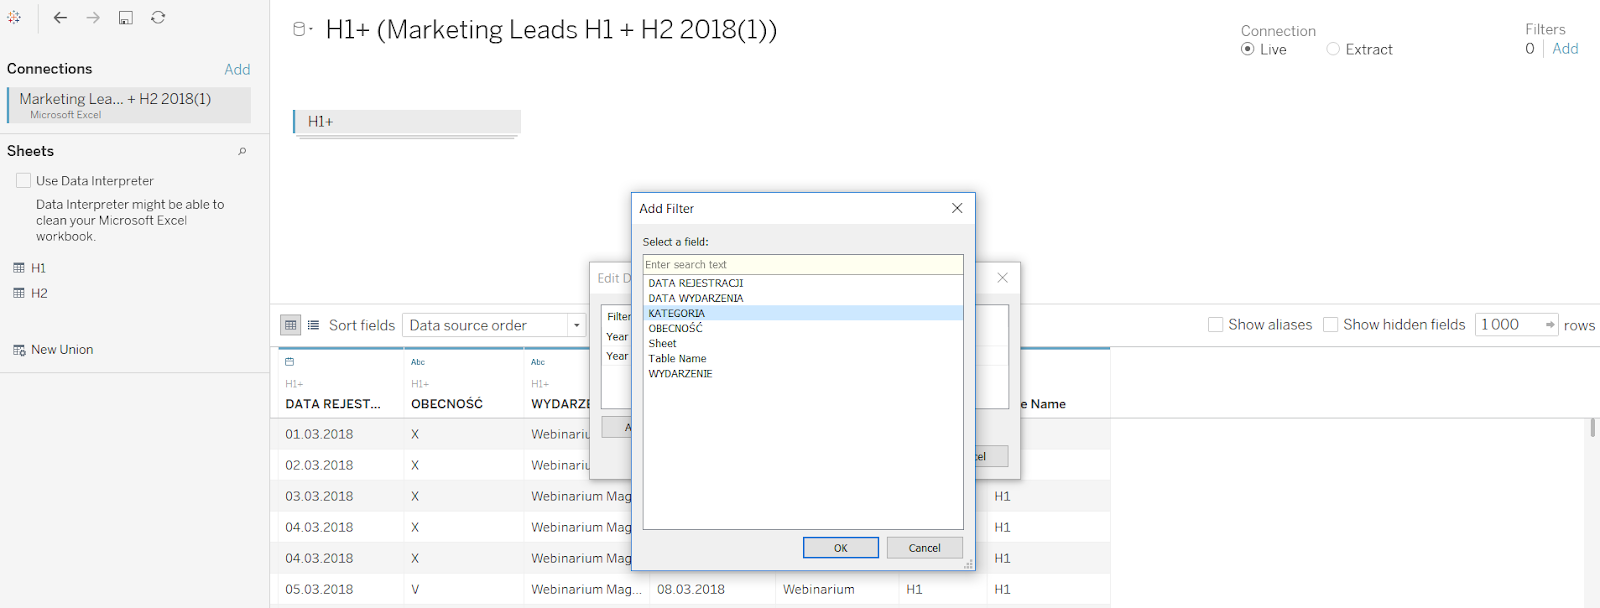Select the Extract connection radio button
1600x608 pixels.
pos(1333,49)
